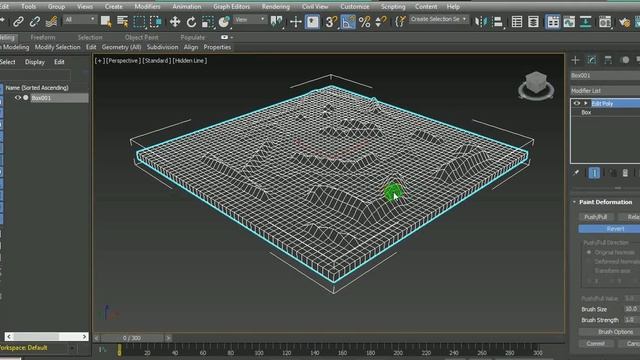Click the Revert button
Screen dimensions: 640x360
(610, 229)
